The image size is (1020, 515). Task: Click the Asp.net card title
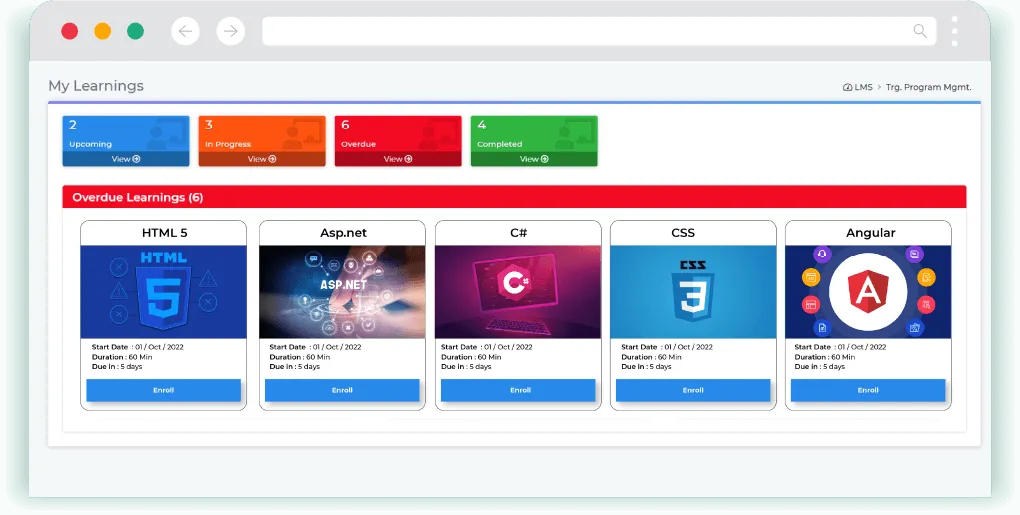coord(343,233)
